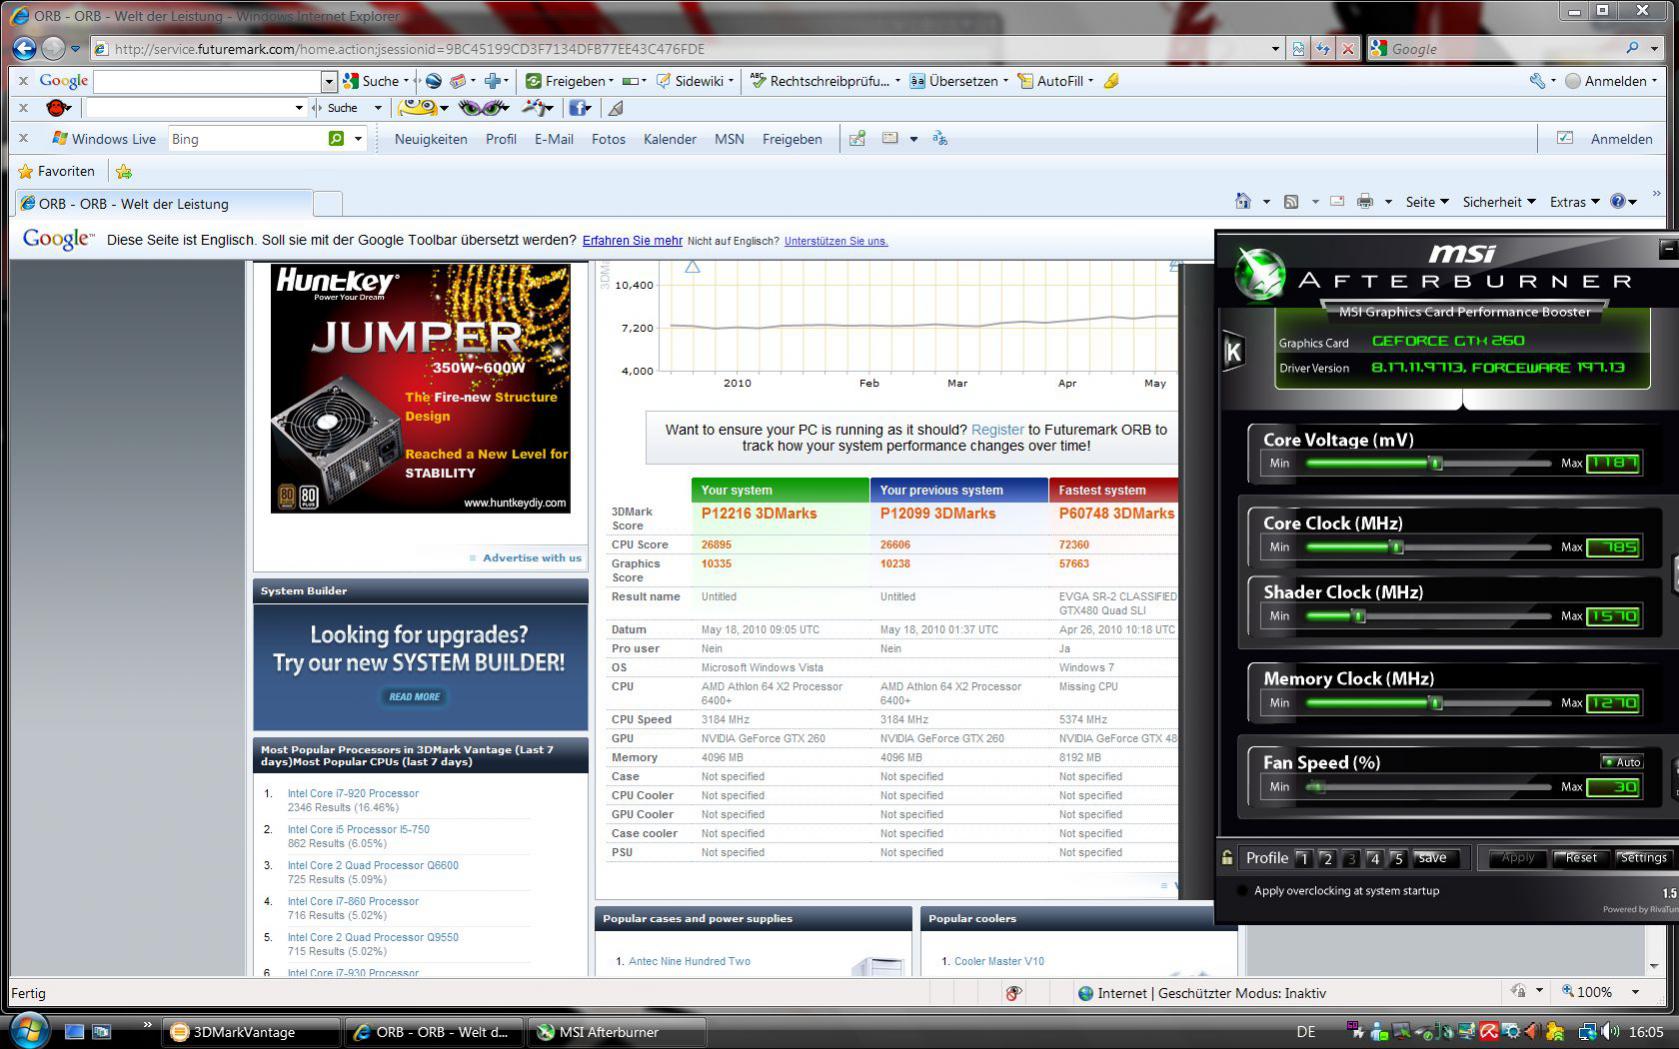This screenshot has height=1049, width=1679.
Task: Click into the Bing search field
Action: coord(246,139)
